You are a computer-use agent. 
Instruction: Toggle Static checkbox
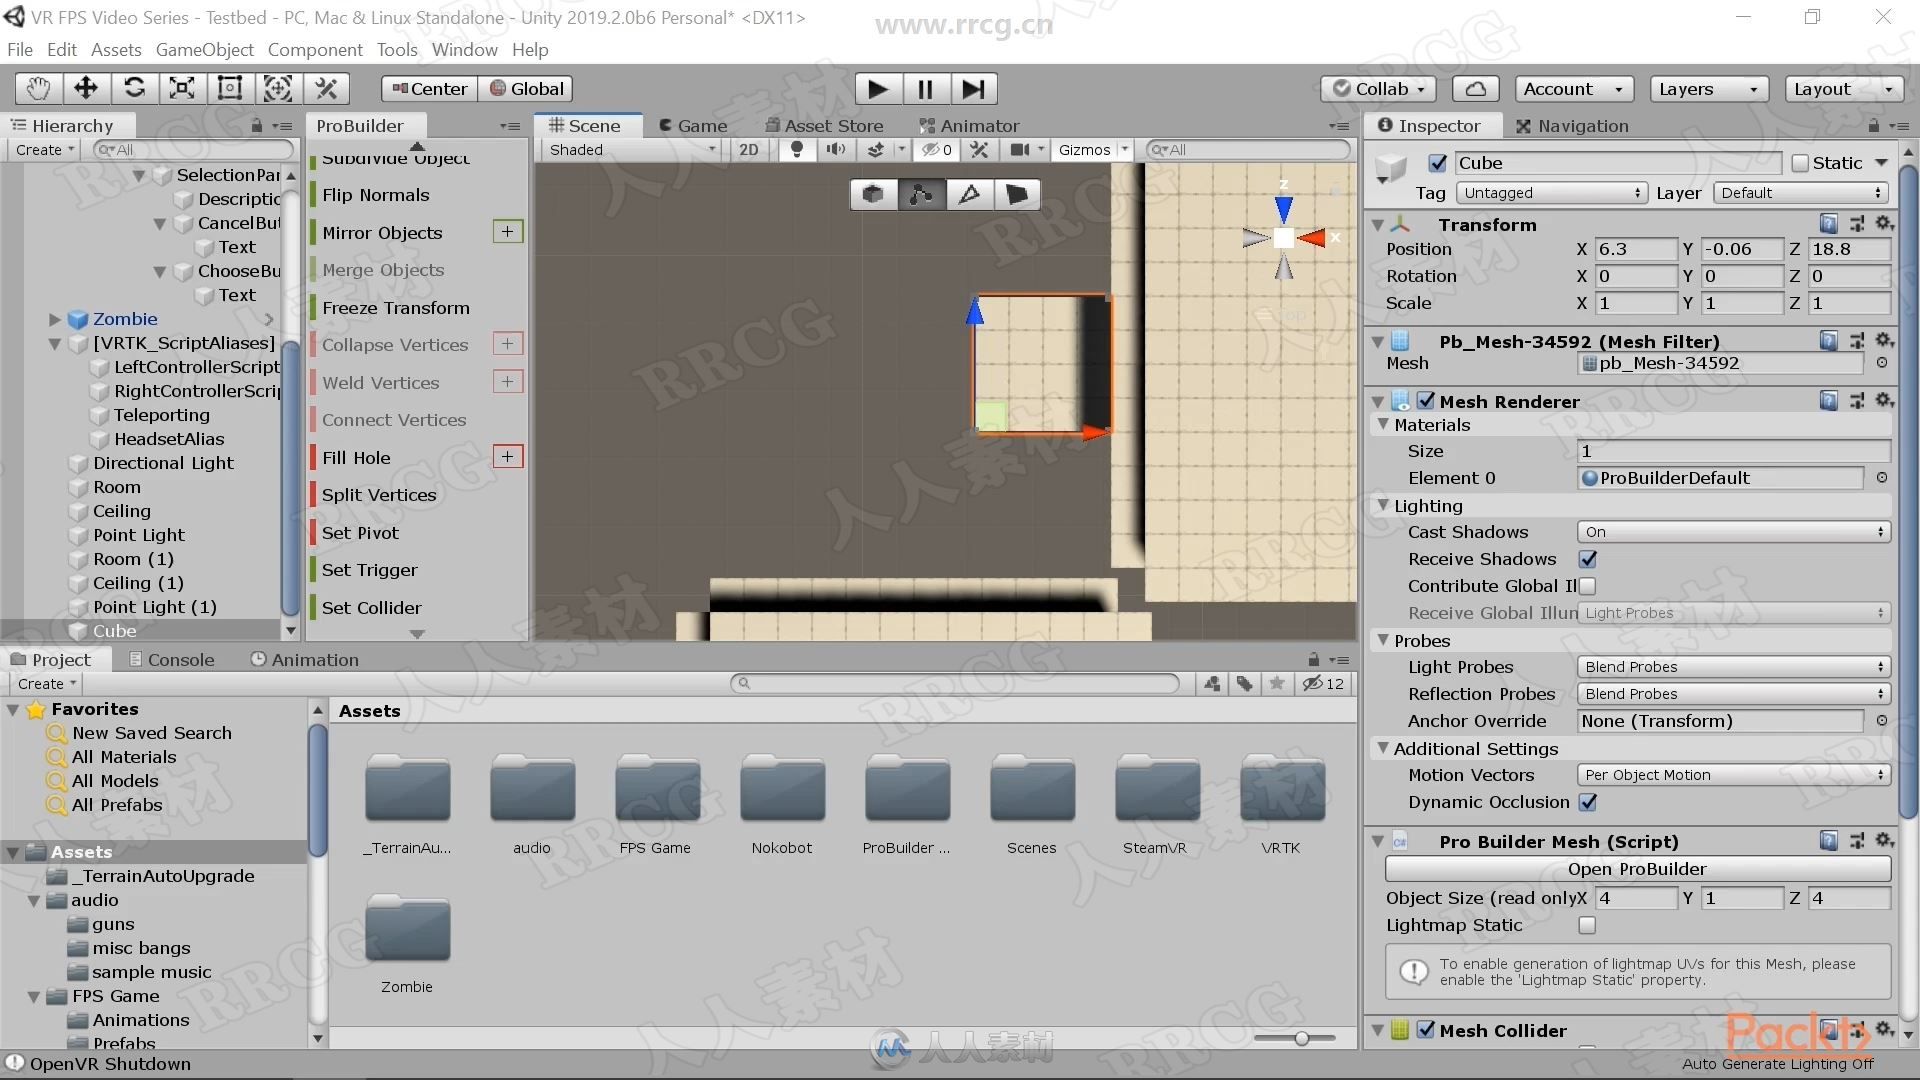[x=1800, y=163]
